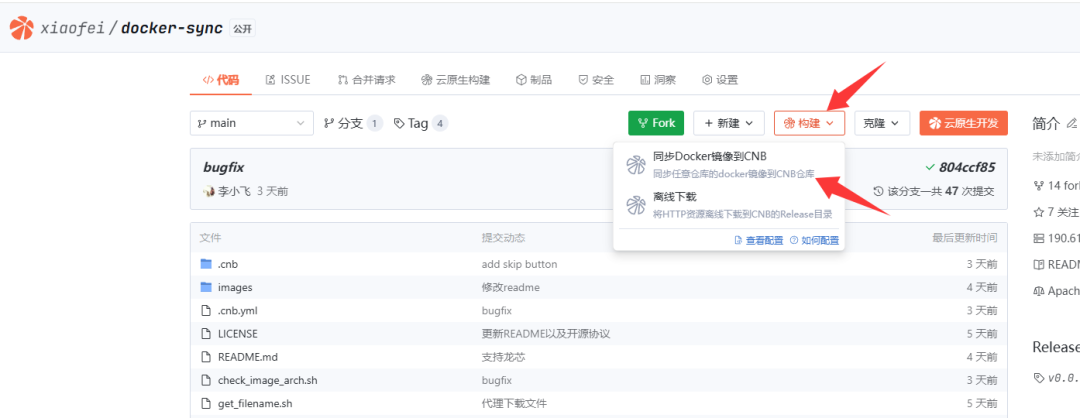Click the get_filename.sh file icon
The height and width of the screenshot is (418, 1080).
[x=205, y=403]
